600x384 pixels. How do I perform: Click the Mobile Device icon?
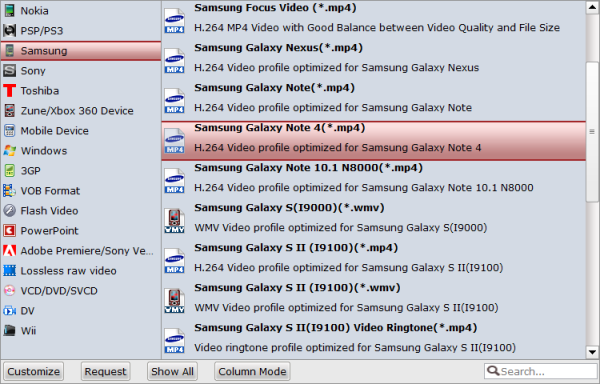[10, 131]
